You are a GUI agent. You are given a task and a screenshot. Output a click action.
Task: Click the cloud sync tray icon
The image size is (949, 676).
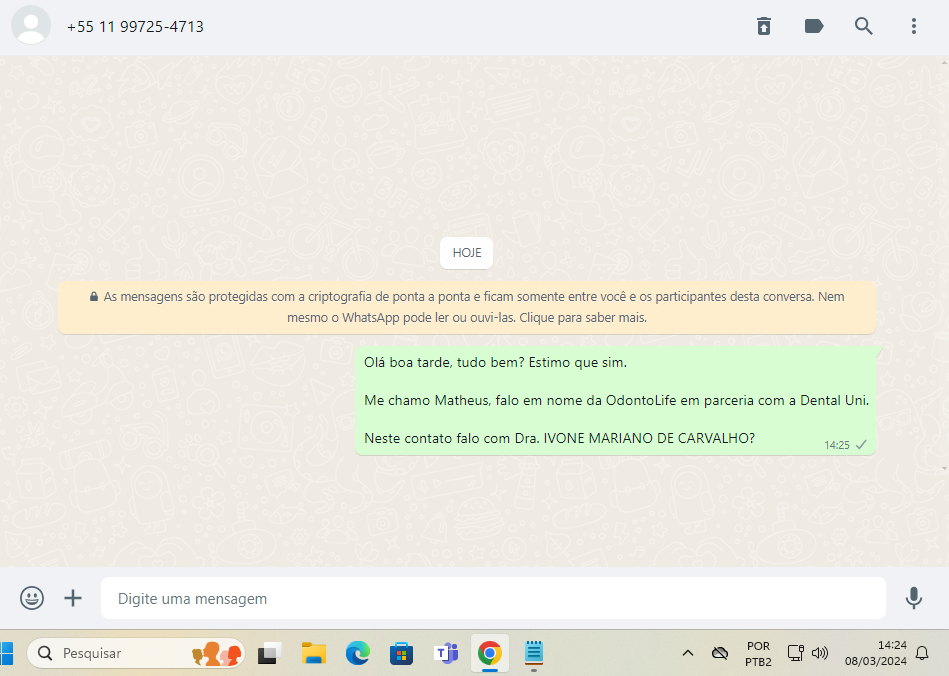click(720, 653)
